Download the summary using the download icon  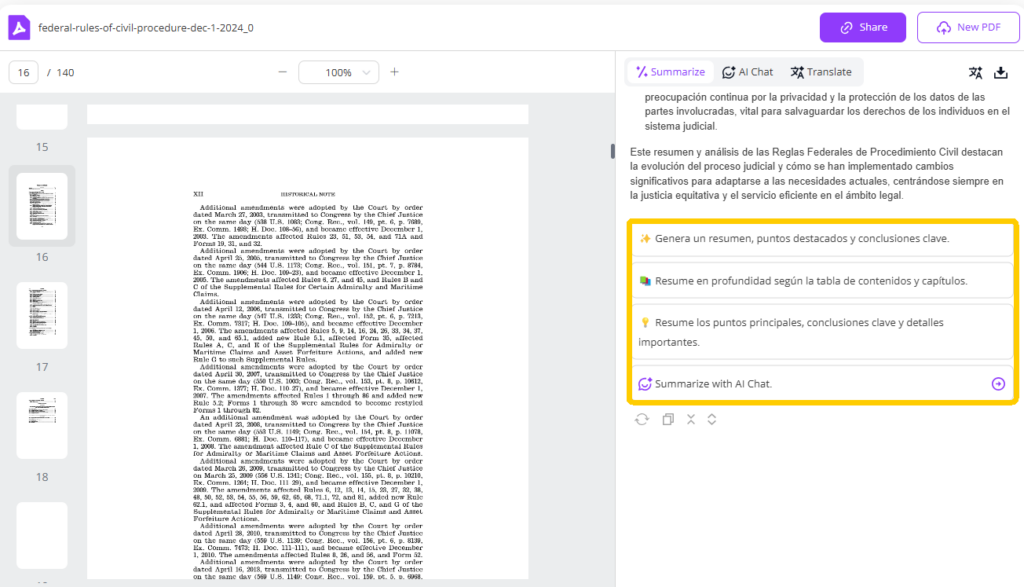(x=1001, y=72)
